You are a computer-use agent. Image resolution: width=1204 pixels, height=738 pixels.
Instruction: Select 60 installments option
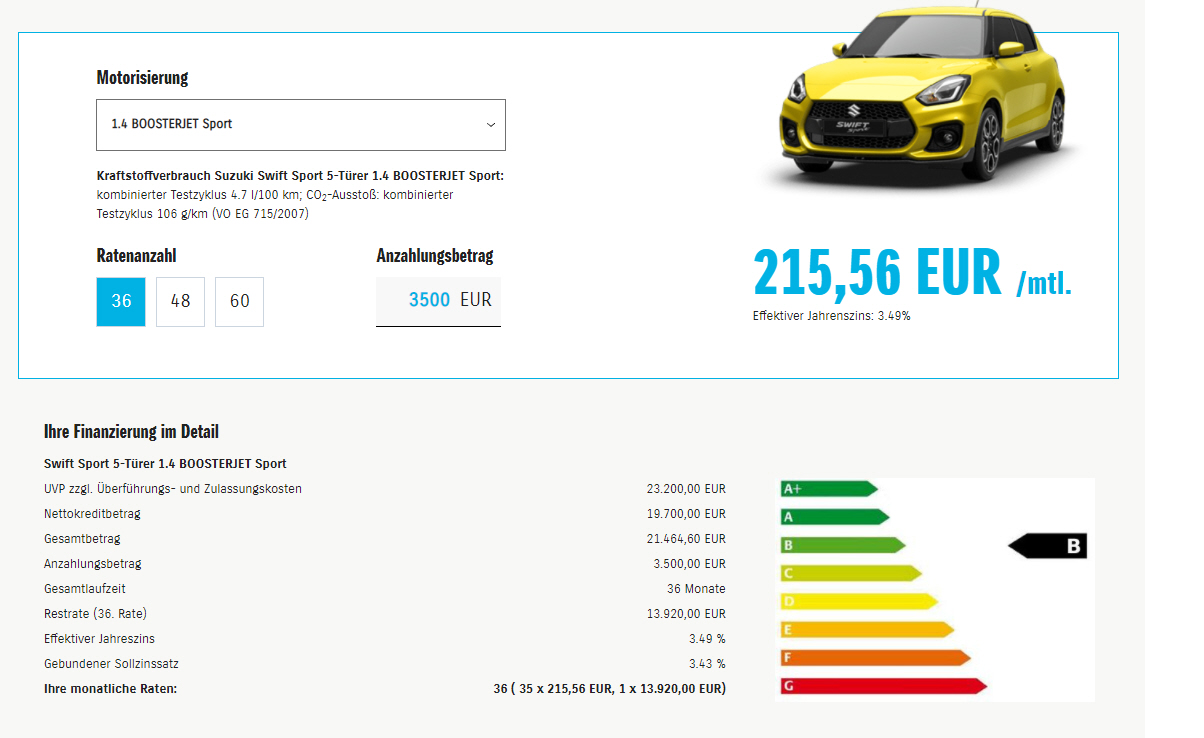click(x=240, y=301)
